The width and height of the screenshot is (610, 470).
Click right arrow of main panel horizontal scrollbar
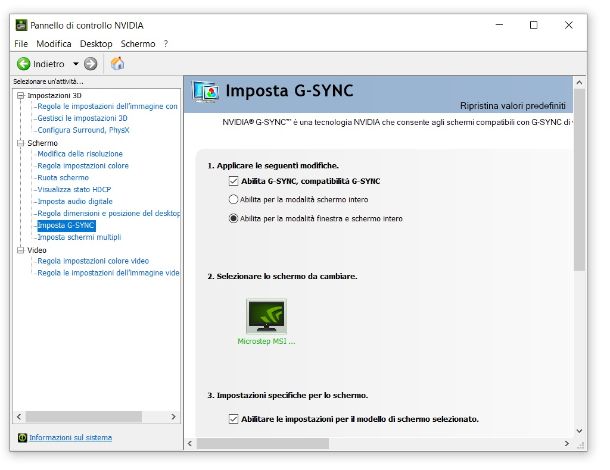point(567,444)
